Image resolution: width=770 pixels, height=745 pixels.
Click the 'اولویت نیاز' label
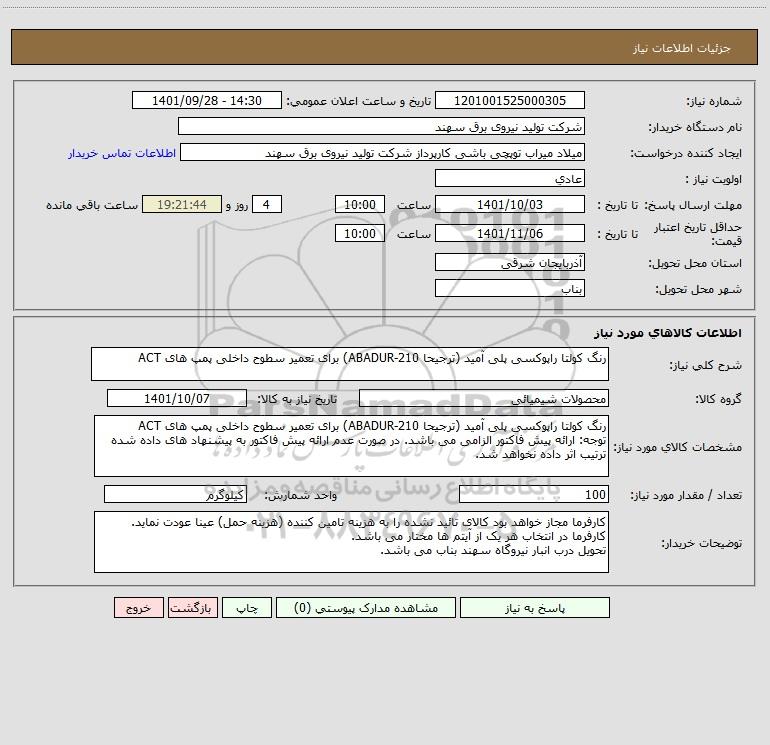pos(714,180)
